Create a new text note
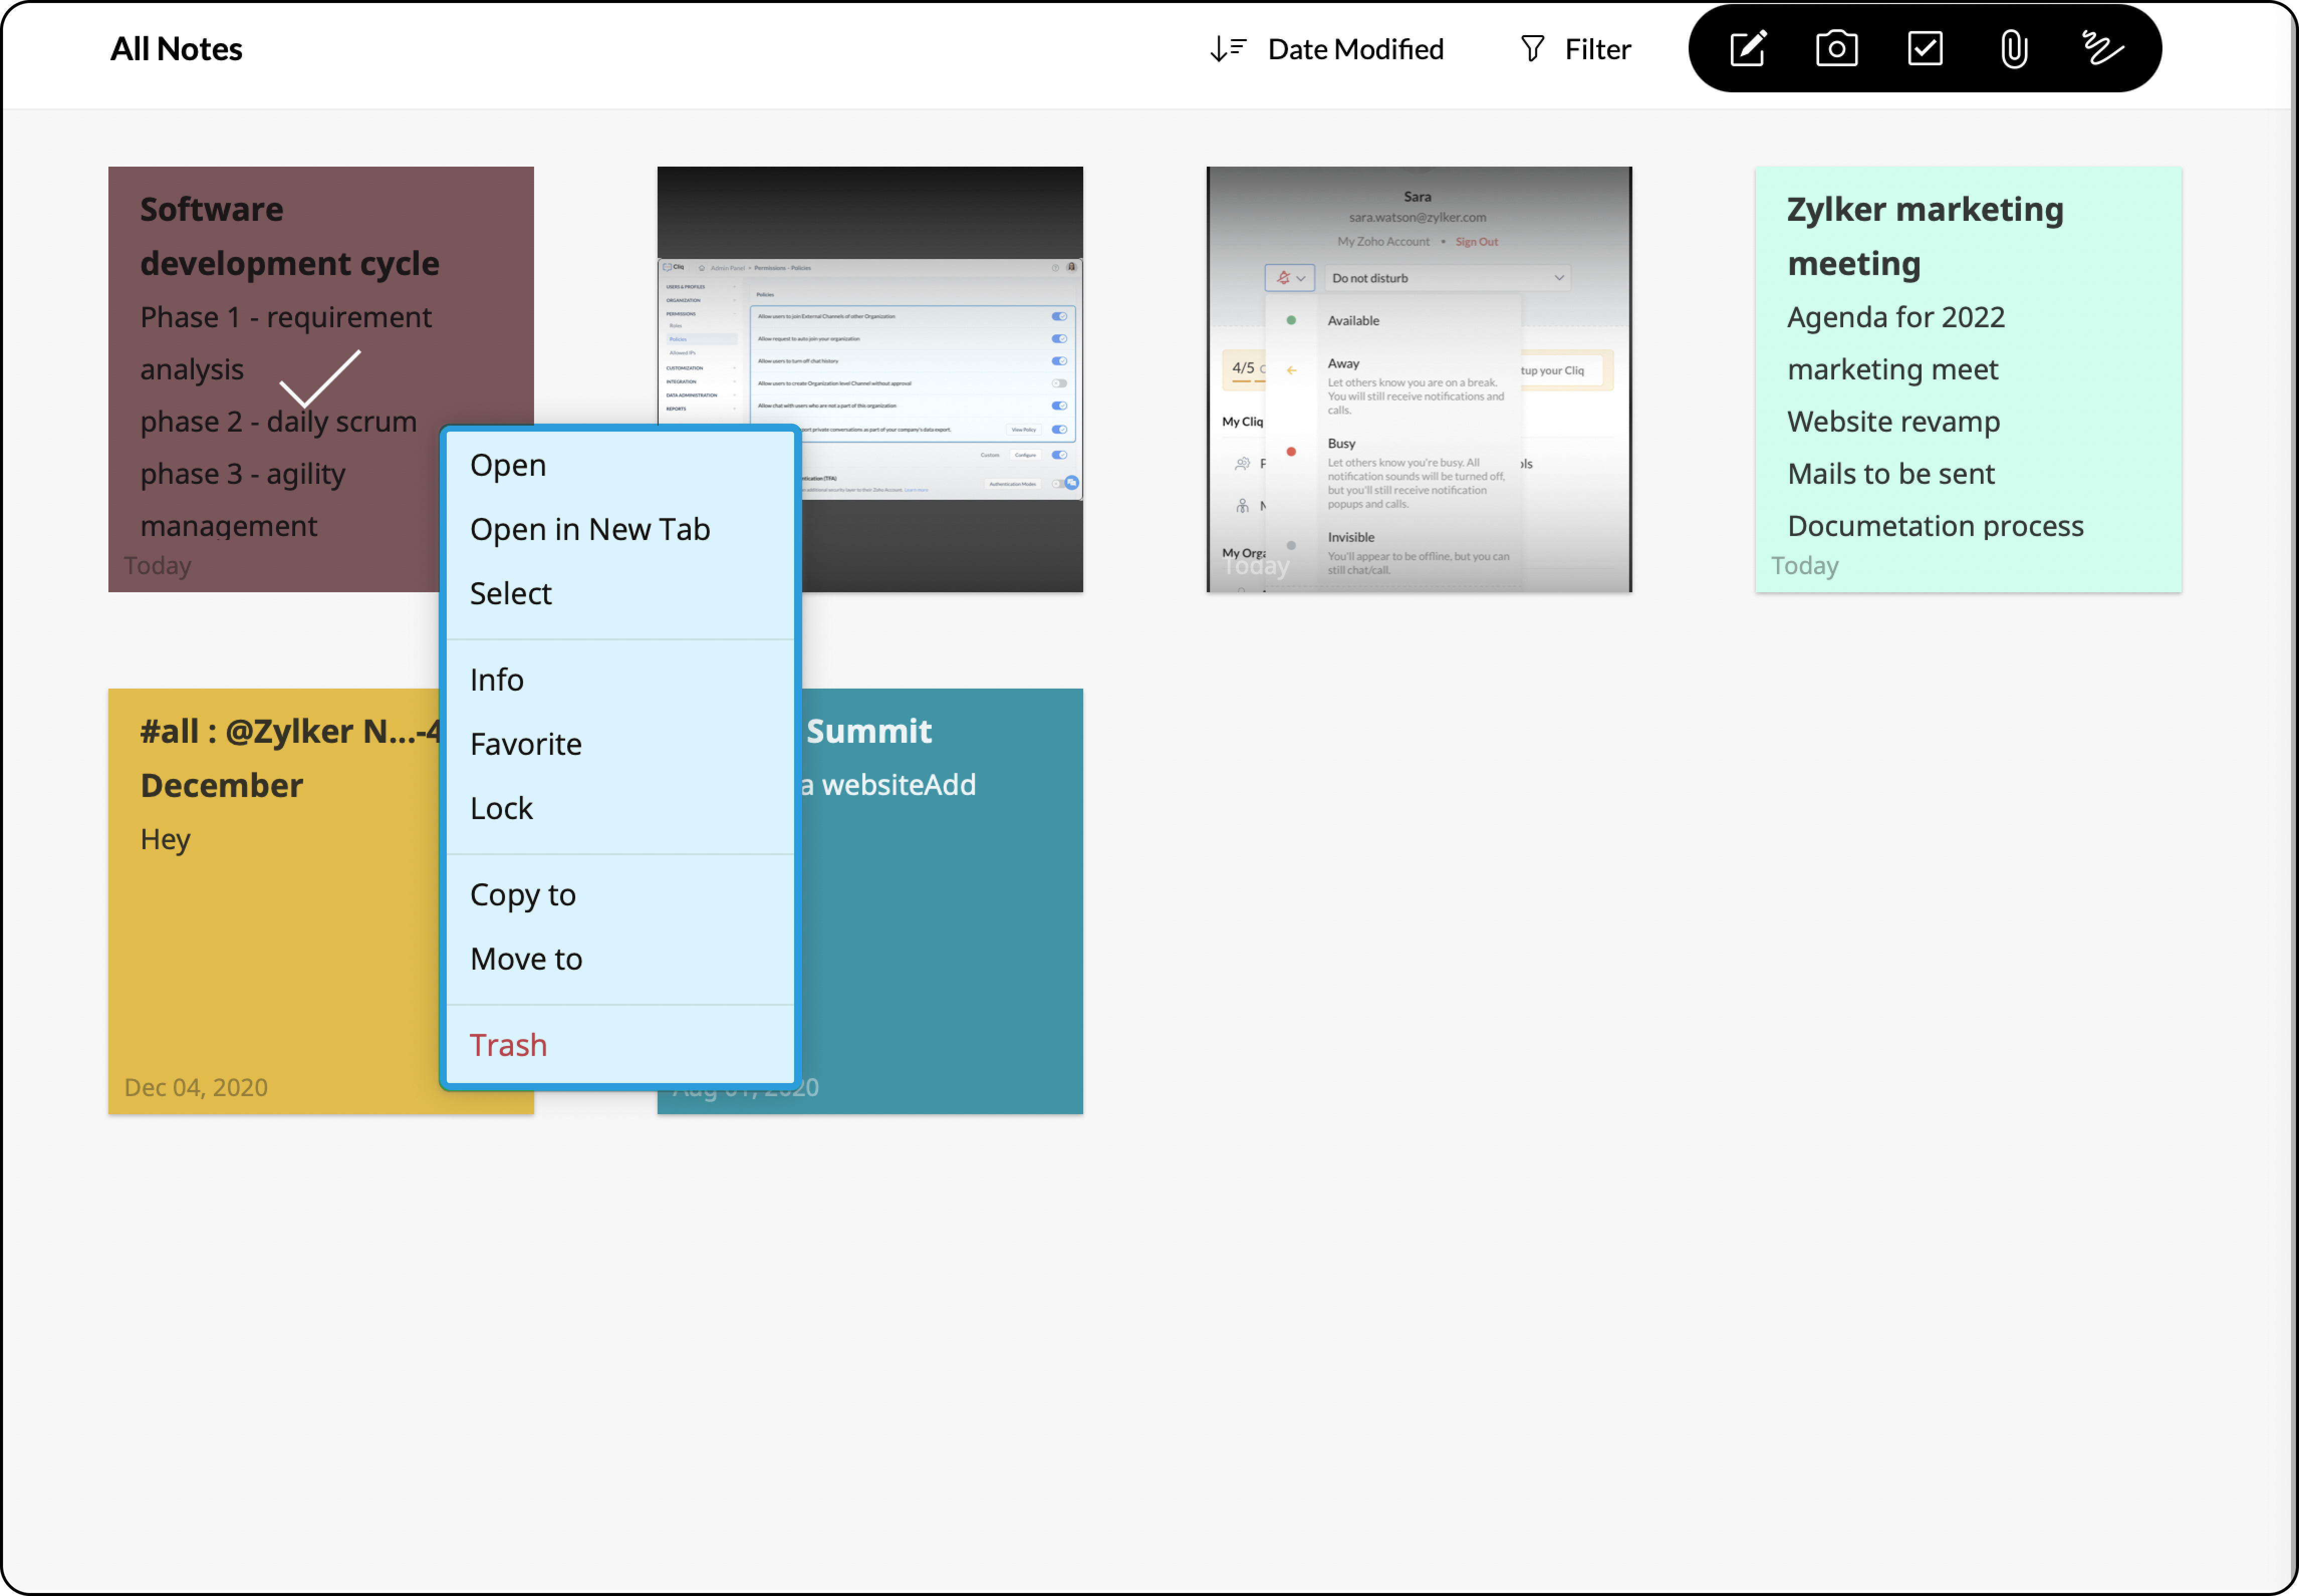Viewport: 2299px width, 1596px height. click(x=1747, y=49)
